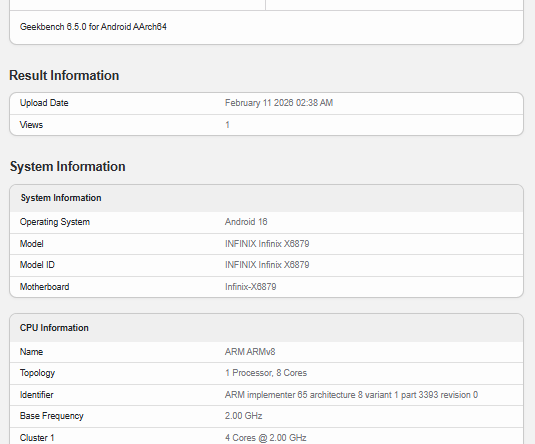Click the Identifier label

tap(37, 395)
